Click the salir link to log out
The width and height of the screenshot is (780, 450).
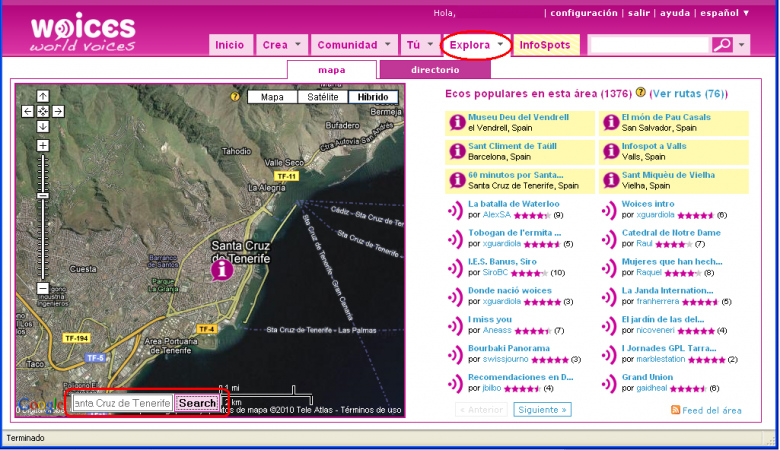pos(639,13)
